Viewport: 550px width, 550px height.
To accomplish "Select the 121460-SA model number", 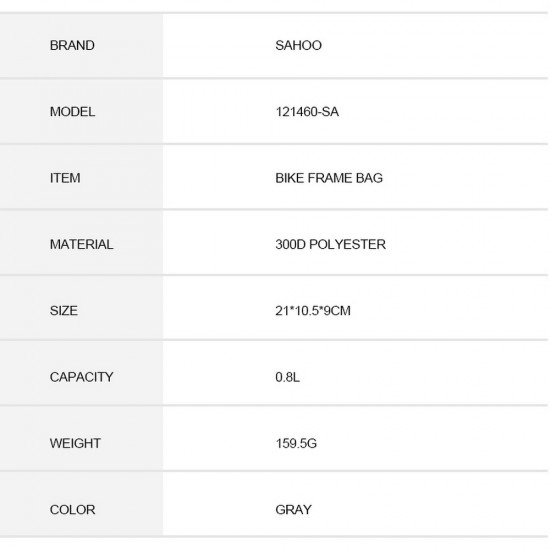I will (307, 112).
